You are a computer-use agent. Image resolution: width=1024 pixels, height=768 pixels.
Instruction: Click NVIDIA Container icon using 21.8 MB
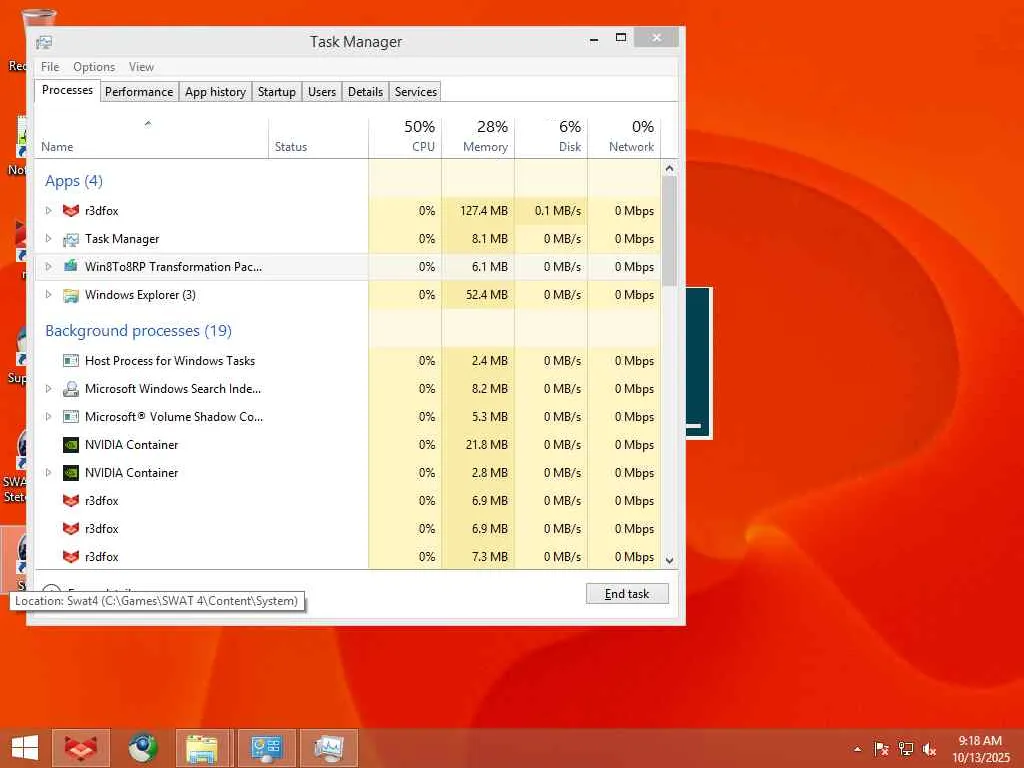pyautogui.click(x=71, y=445)
